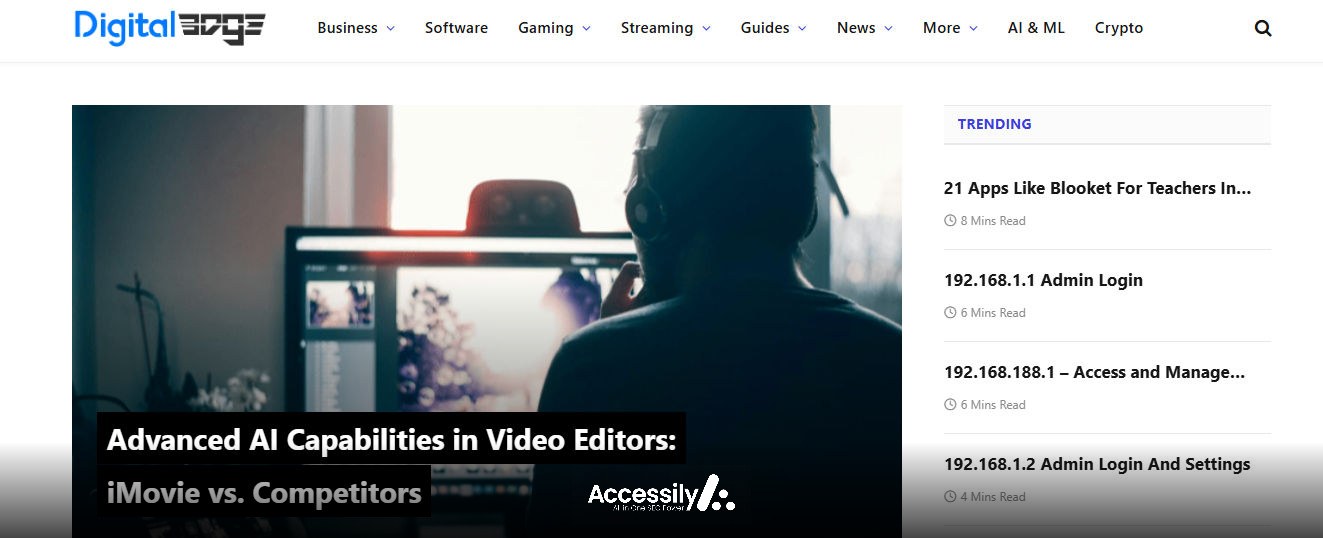
Task: Expand the Streaming menu chevron
Action: pyautogui.click(x=706, y=29)
